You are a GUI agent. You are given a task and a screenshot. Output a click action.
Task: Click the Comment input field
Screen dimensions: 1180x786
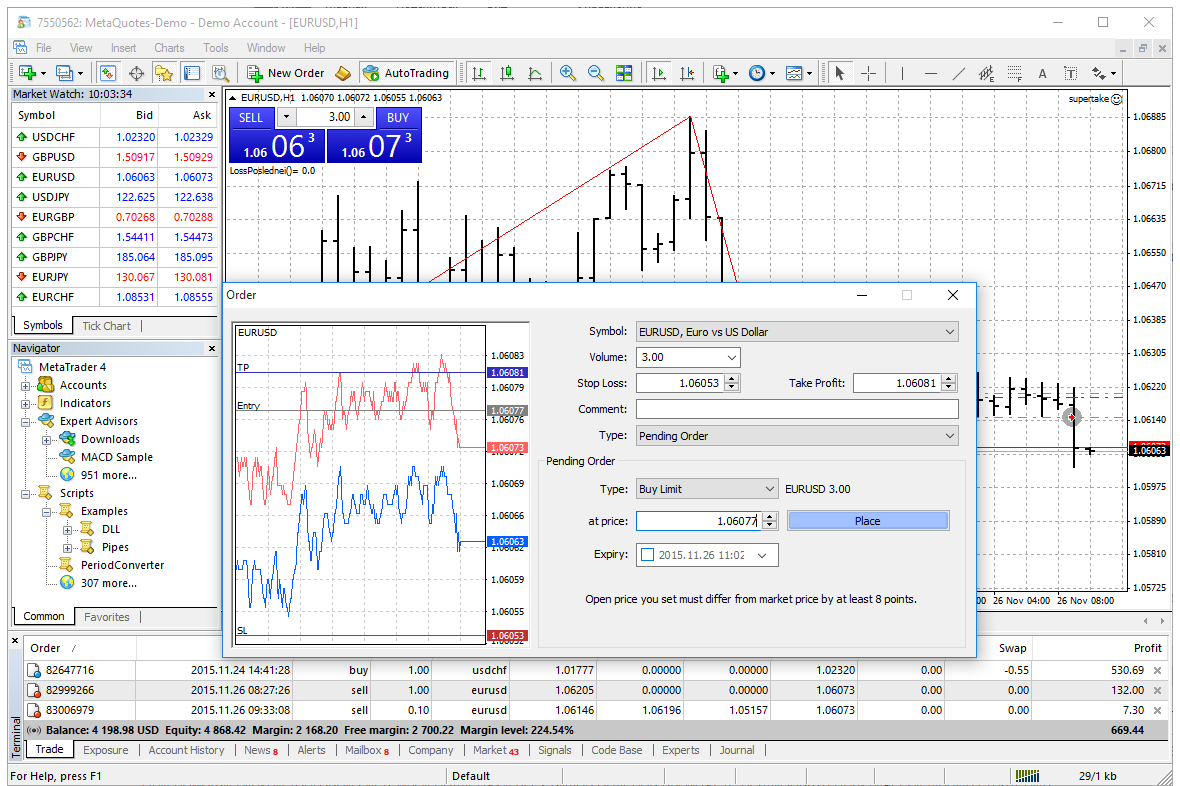tap(797, 410)
